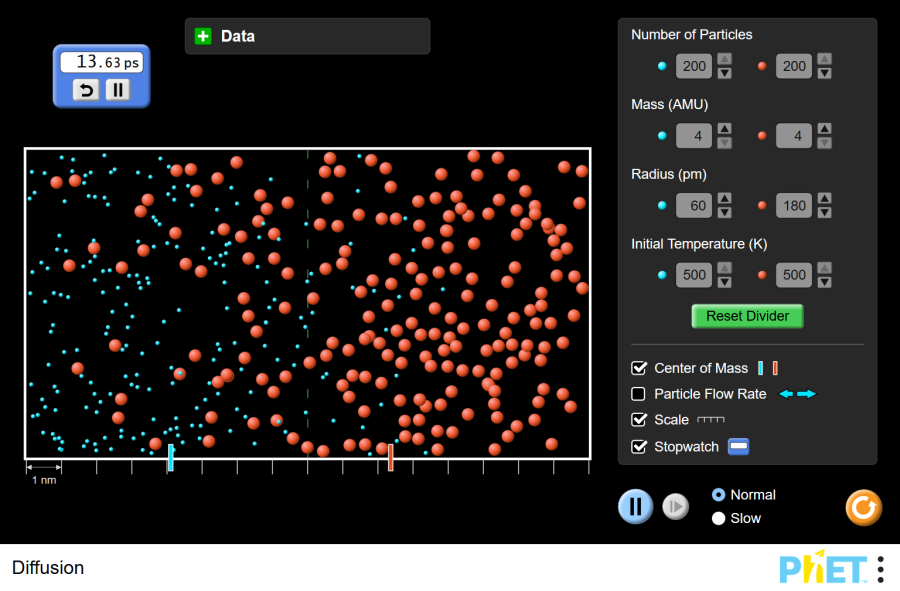The image size is (900, 591).
Task: Click the cyan radius value 60
Action: pos(694,205)
